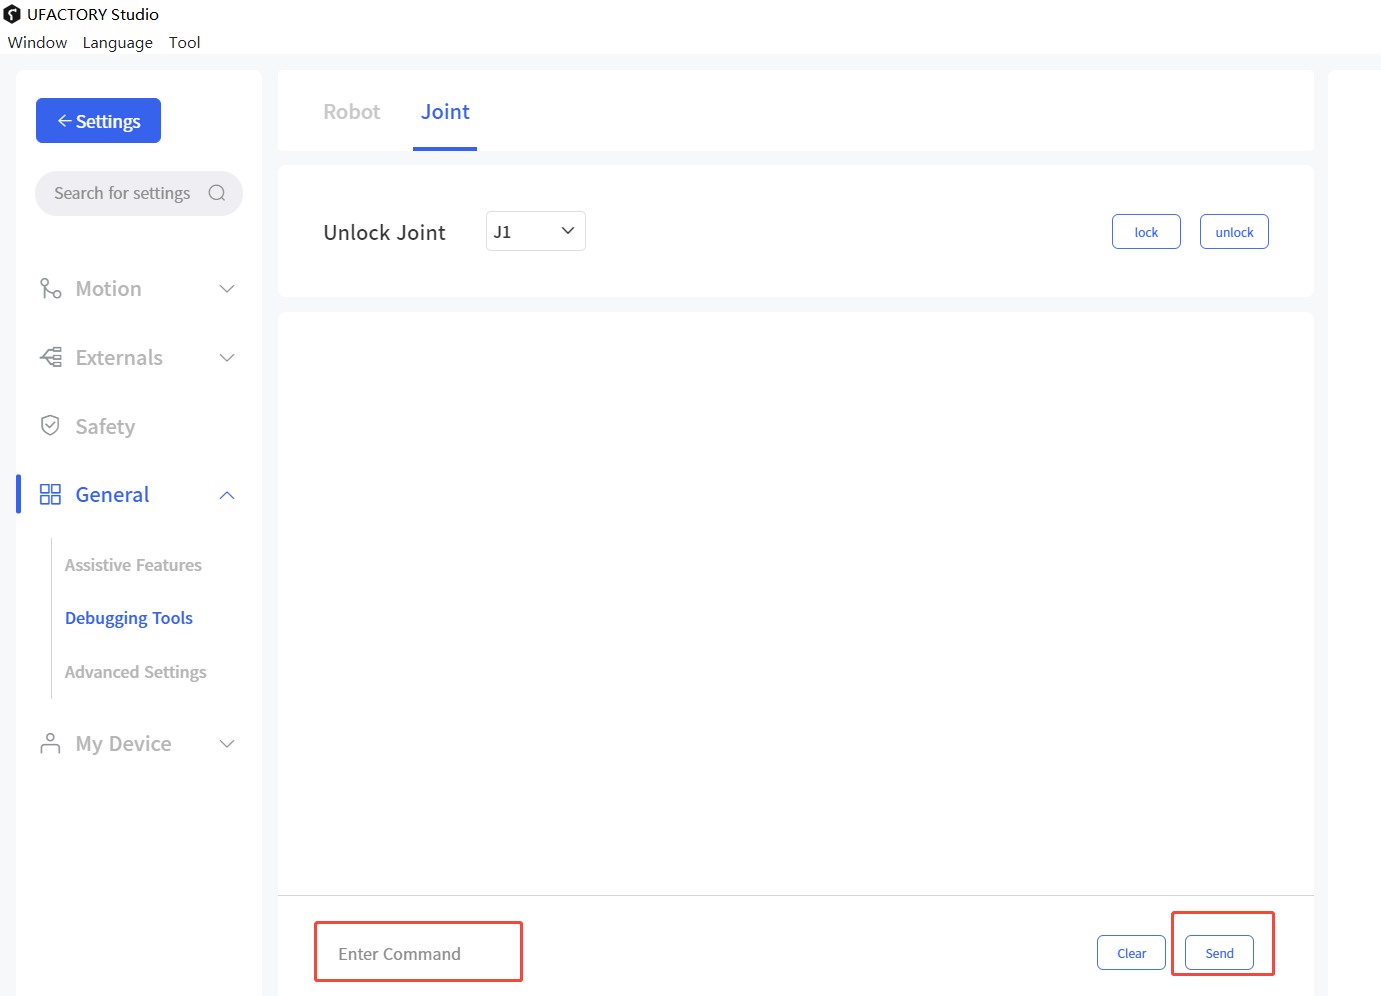Click the UFACTORY Studio logo icon
Image resolution: width=1381 pixels, height=996 pixels.
12,14
